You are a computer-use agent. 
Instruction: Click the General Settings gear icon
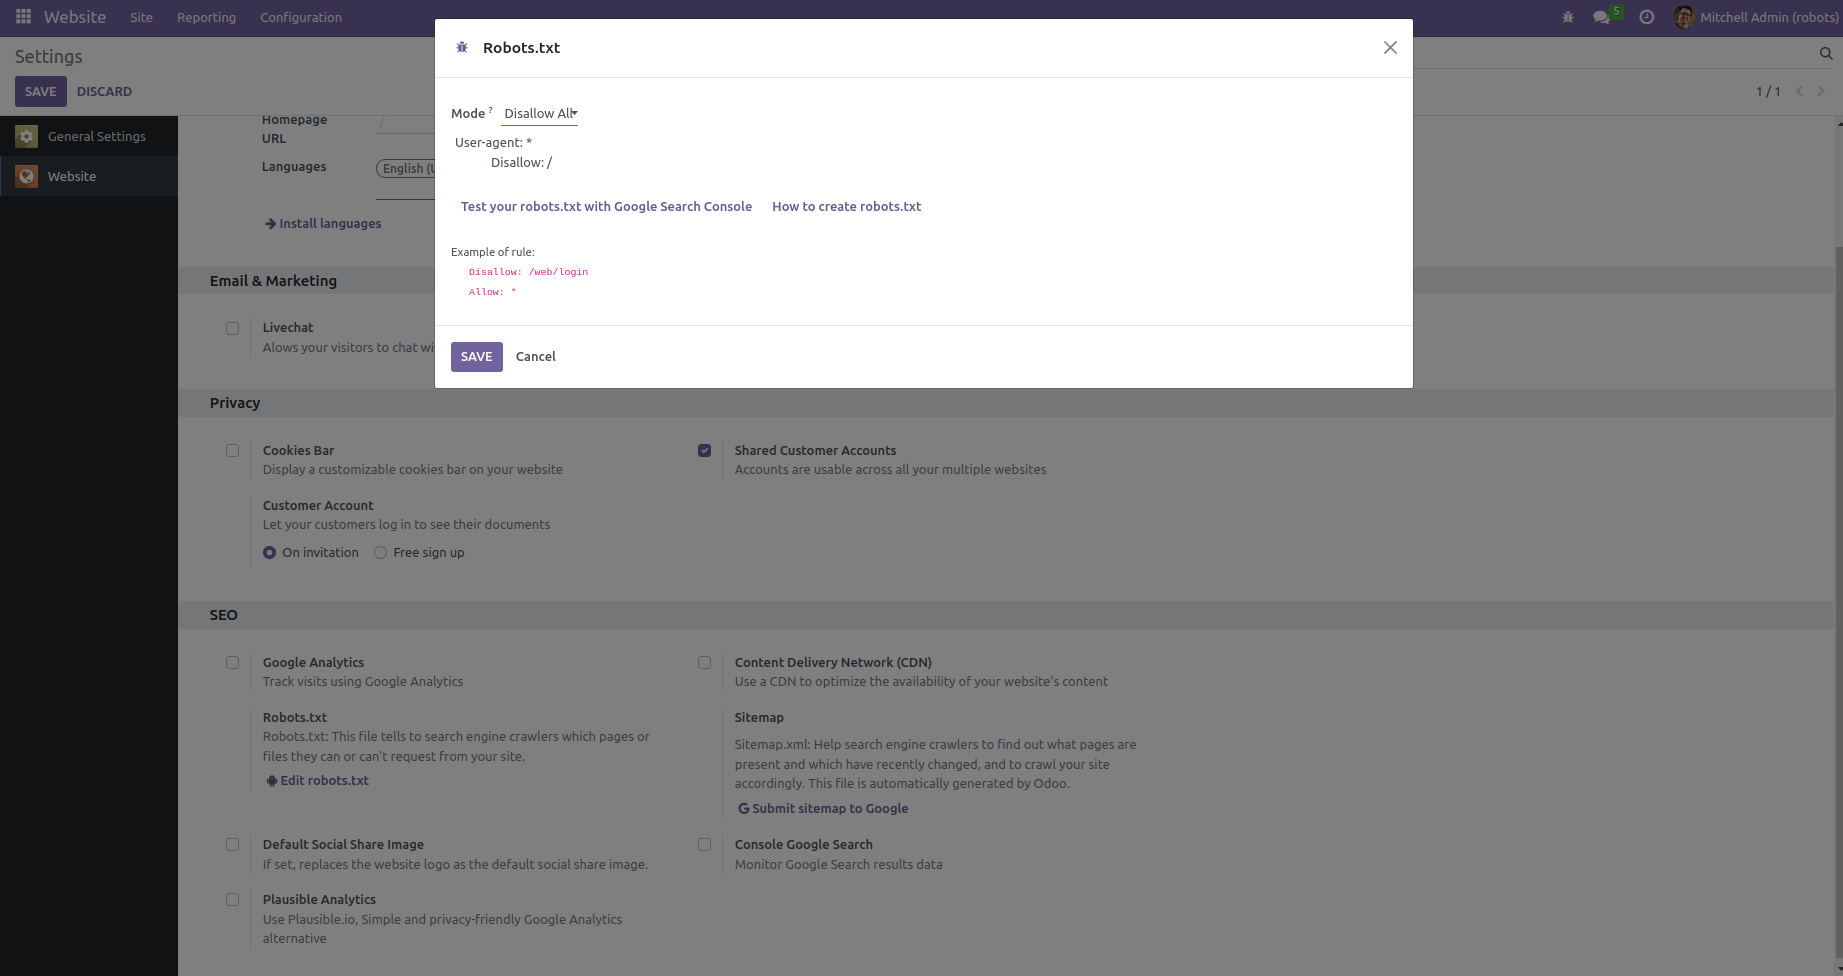[x=27, y=136]
